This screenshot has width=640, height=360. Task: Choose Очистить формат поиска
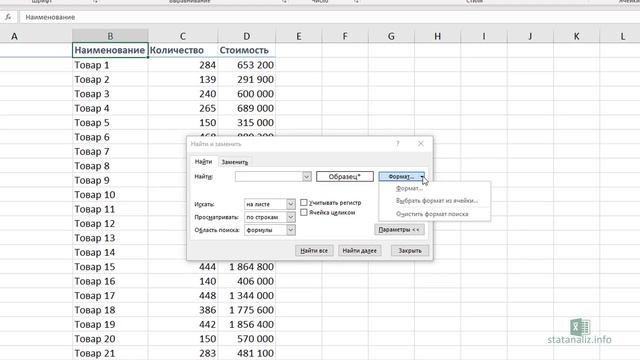(432, 214)
